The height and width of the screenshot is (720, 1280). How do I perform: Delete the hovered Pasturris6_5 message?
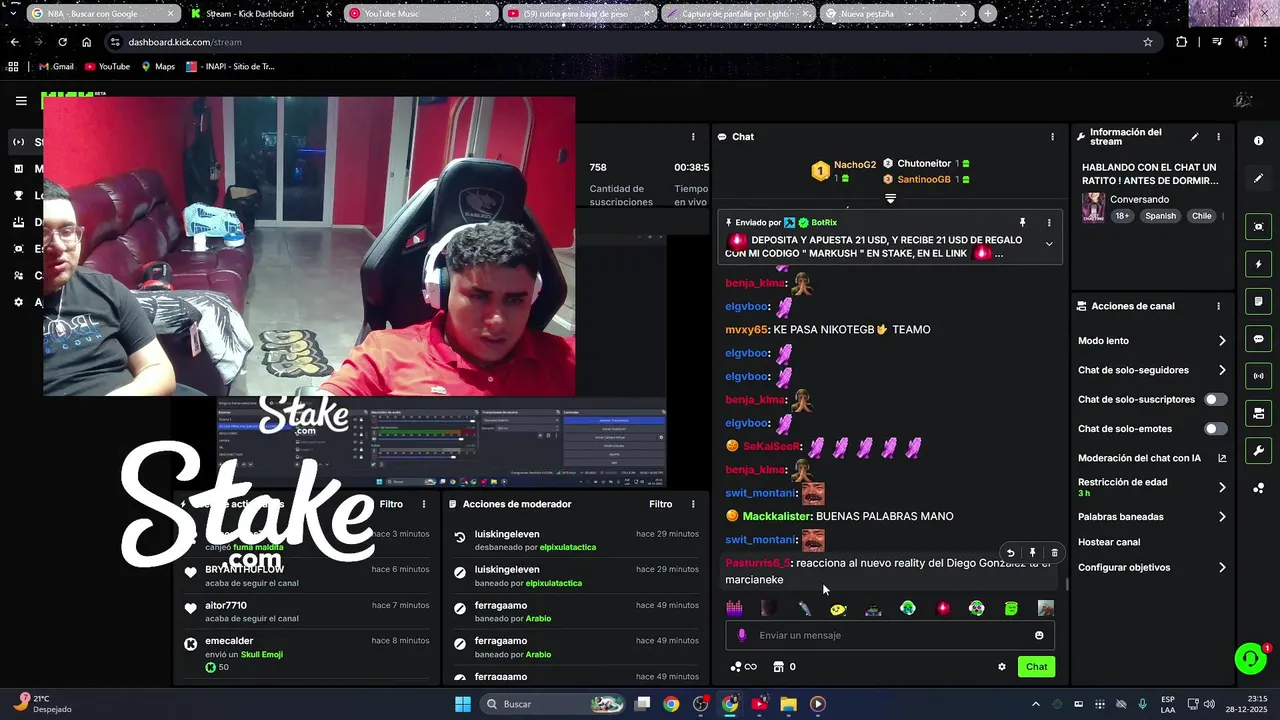point(1054,553)
